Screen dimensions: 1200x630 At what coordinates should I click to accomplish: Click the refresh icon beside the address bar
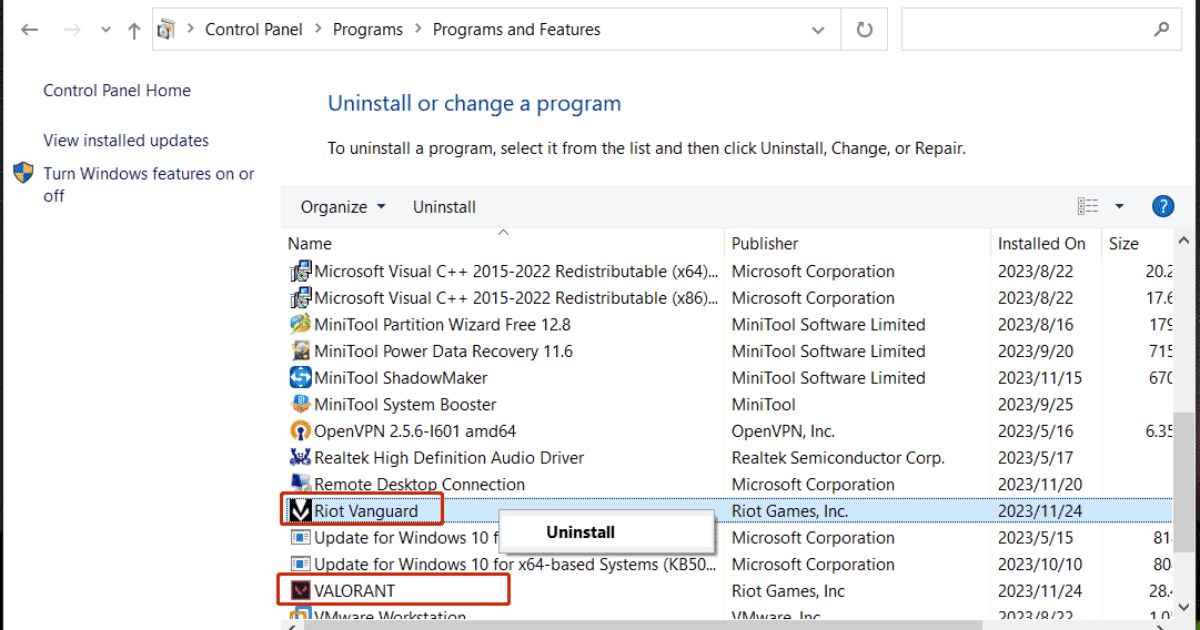click(x=863, y=28)
